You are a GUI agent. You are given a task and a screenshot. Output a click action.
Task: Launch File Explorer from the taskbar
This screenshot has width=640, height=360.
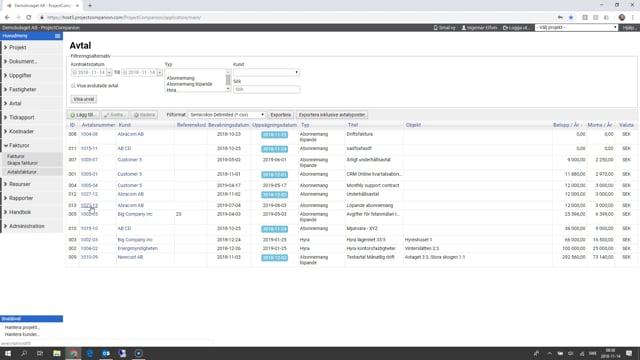click(57, 353)
